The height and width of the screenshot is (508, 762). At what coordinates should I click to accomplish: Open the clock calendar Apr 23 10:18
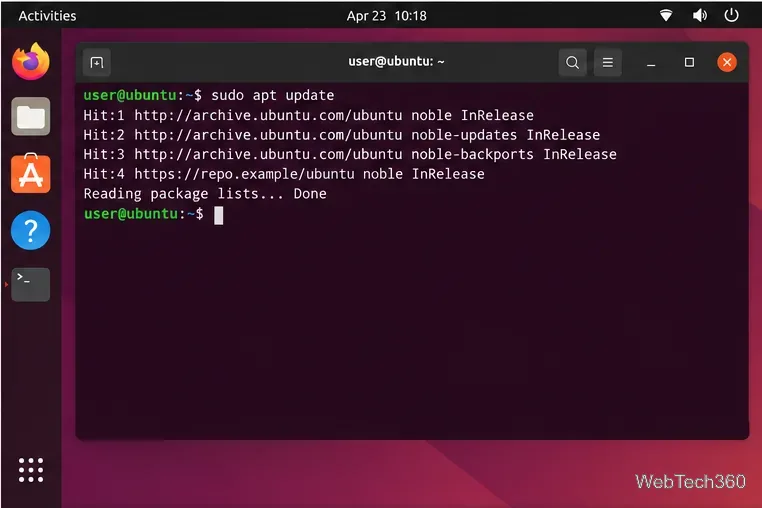[386, 16]
